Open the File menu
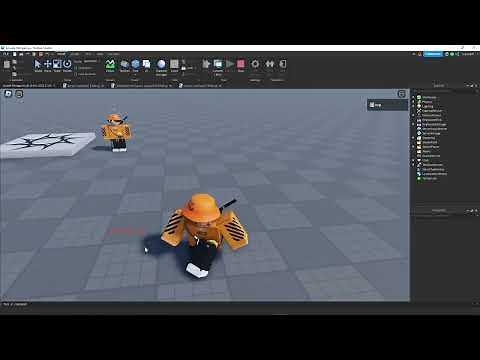This screenshot has height=360, width=480. click(x=6, y=54)
